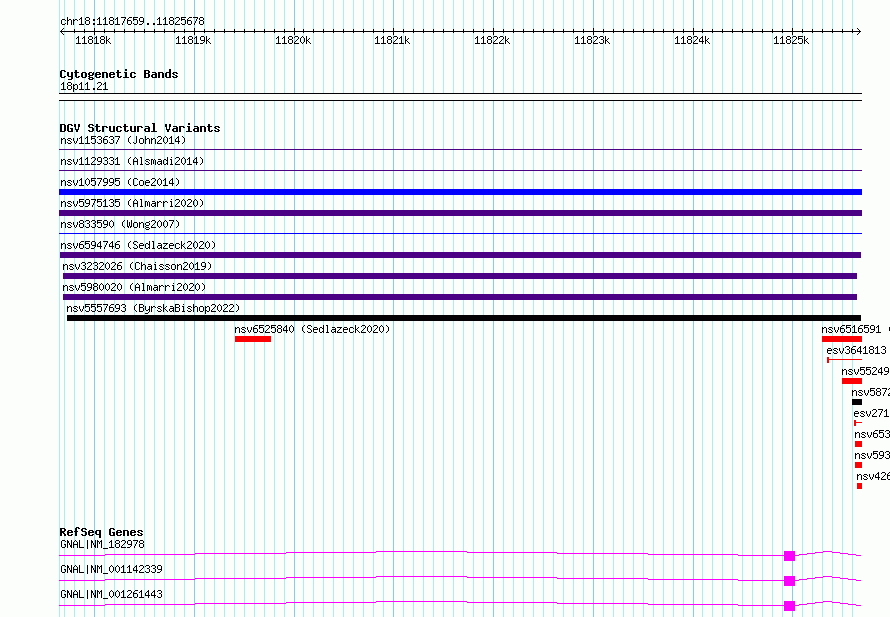The width and height of the screenshot is (890, 617).
Task: Click the red bar under nsv6516591
Action: (842, 339)
